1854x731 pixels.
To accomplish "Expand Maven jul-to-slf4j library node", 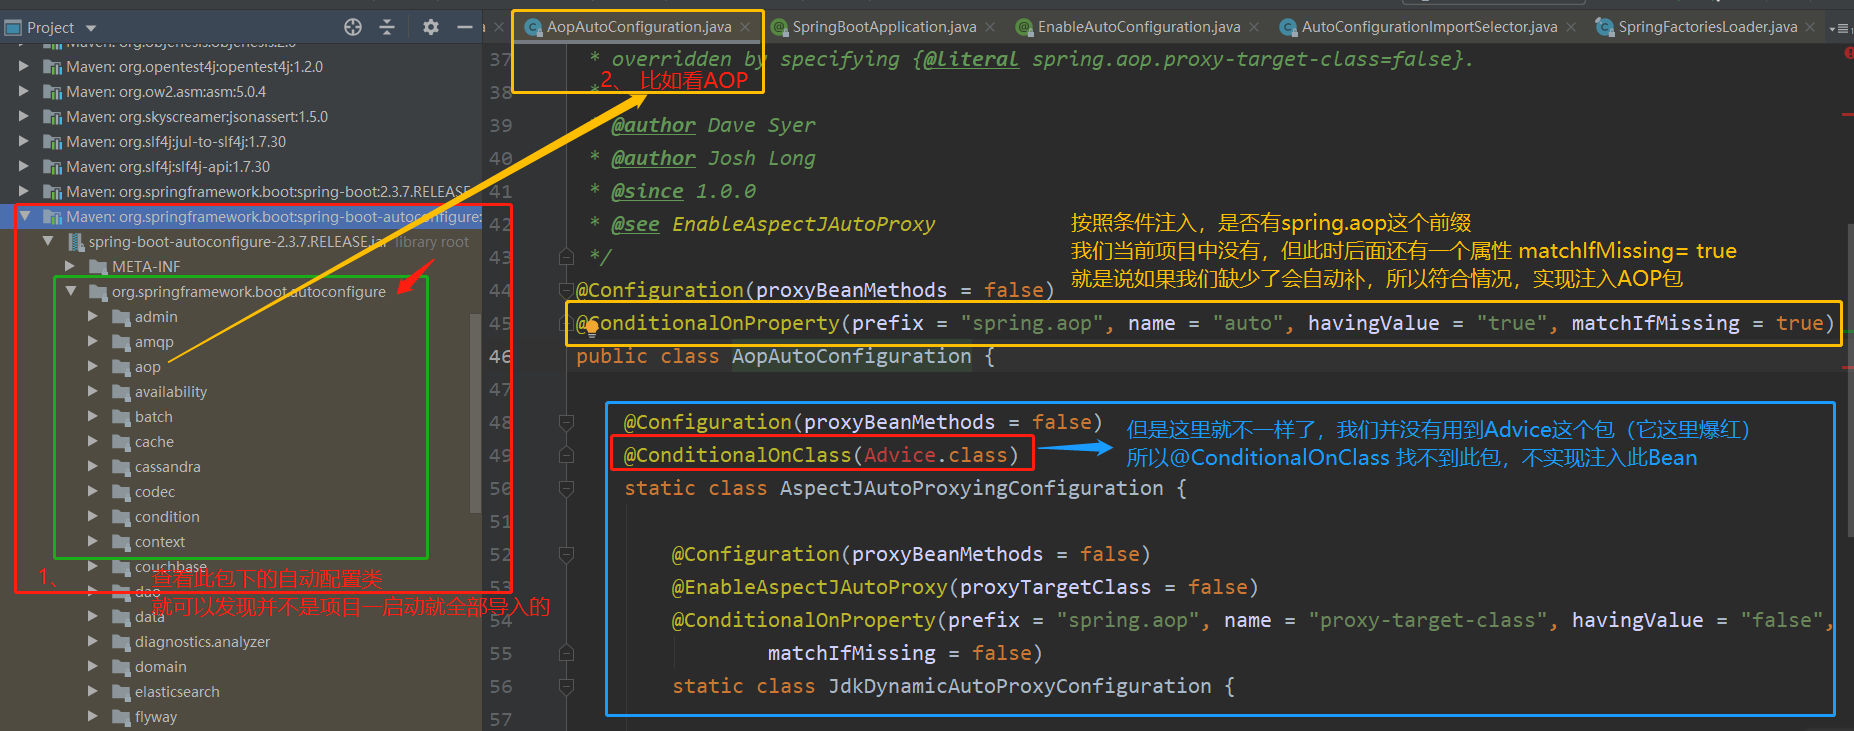I will coord(23,141).
